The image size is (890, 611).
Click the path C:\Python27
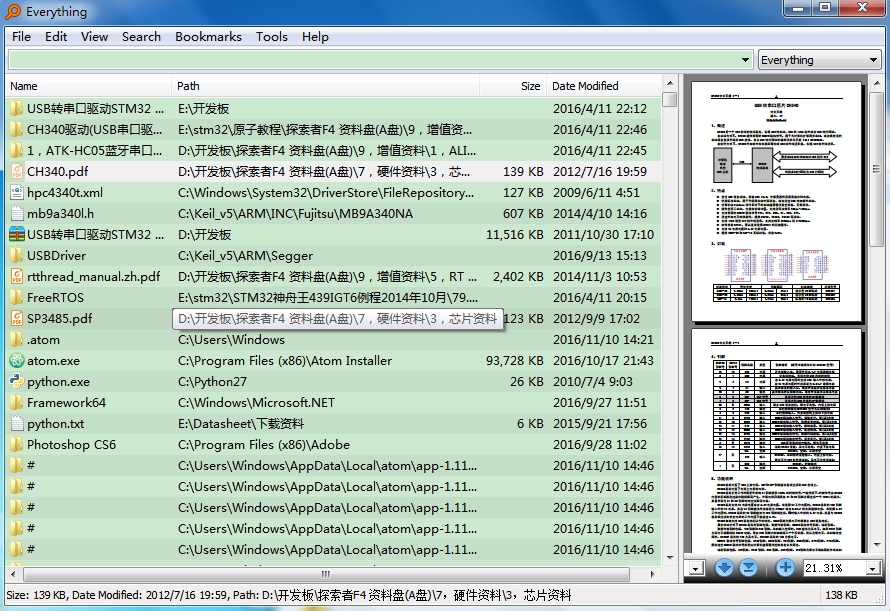point(212,382)
